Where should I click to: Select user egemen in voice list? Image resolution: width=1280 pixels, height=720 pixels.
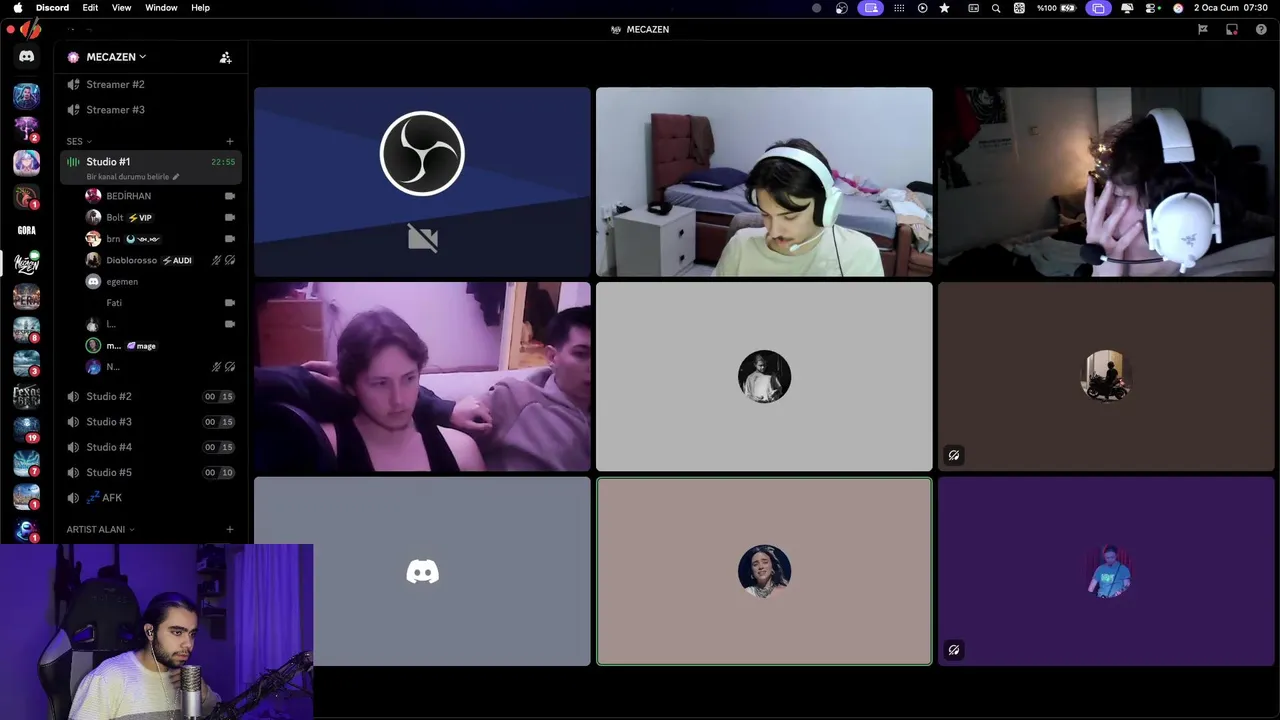[x=122, y=282]
